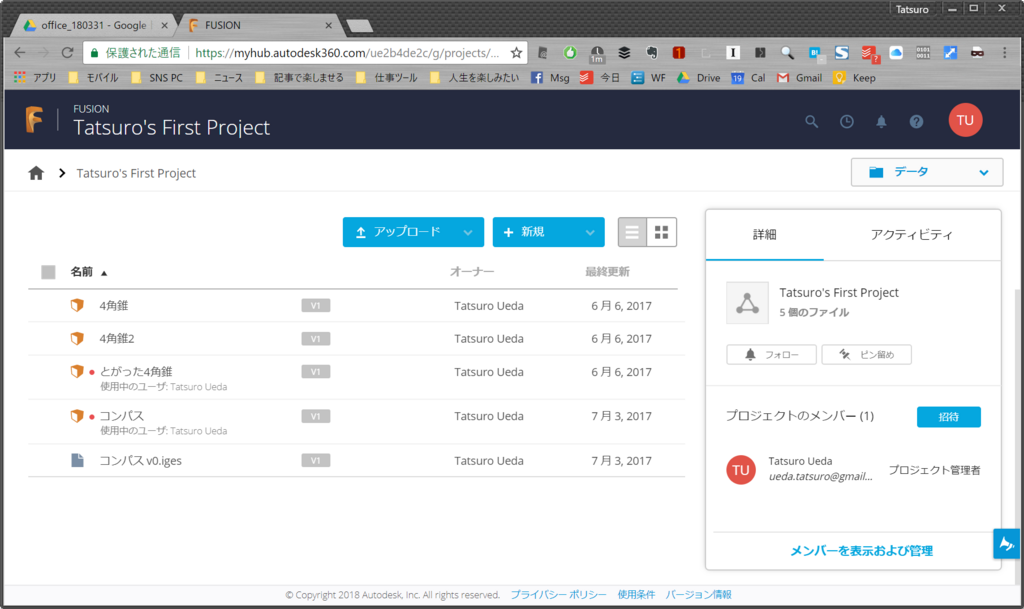Select the FUSION browser tab
1024x609 pixels.
[258, 25]
